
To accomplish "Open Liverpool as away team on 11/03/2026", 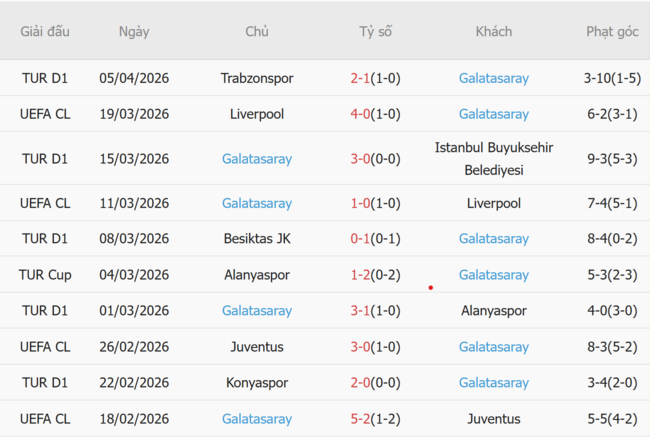I will tap(493, 203).
